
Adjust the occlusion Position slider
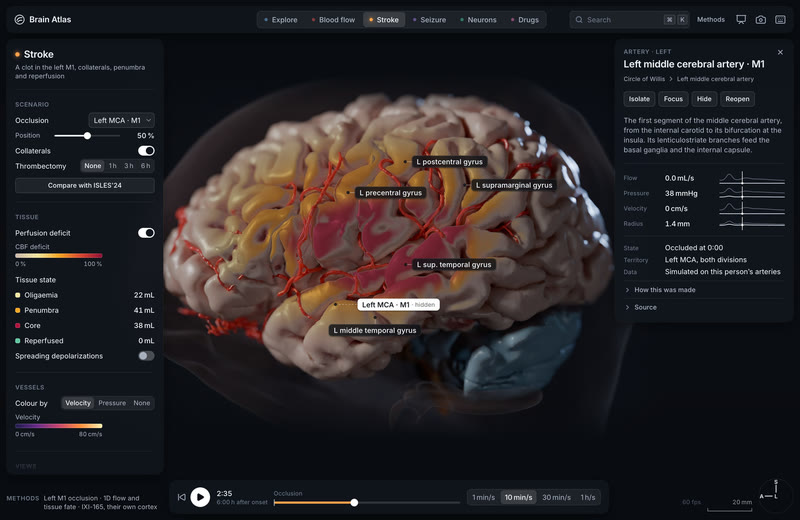click(x=87, y=136)
